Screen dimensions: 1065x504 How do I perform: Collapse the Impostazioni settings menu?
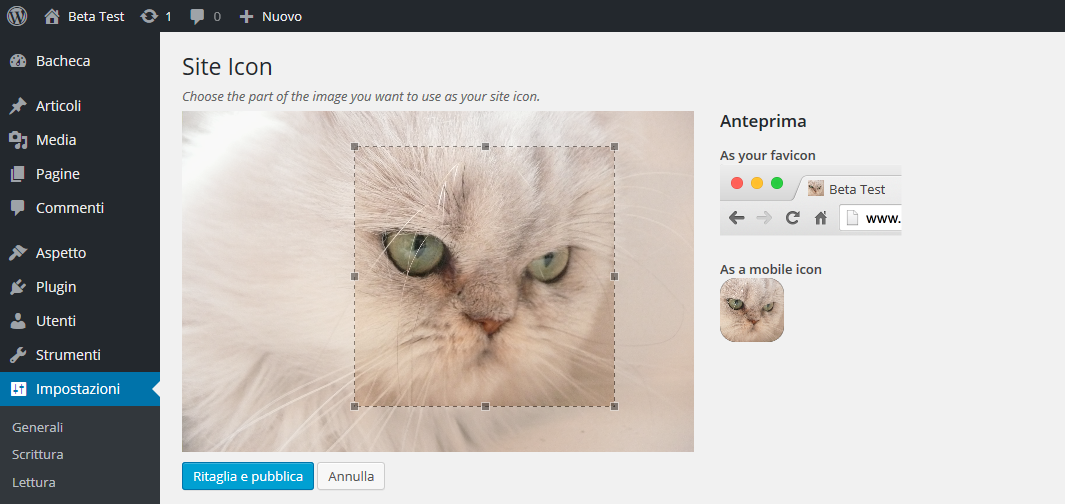pos(77,389)
